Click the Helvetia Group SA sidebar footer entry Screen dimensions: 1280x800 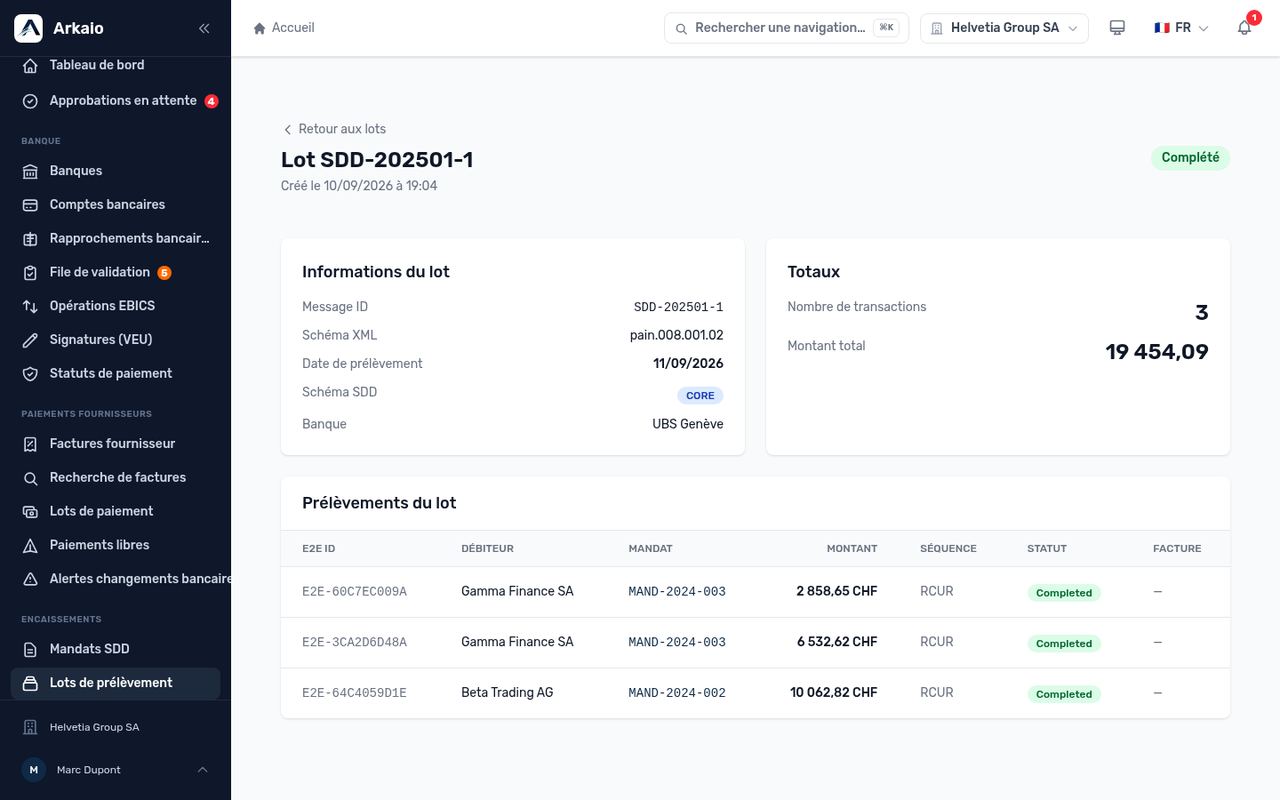click(x=115, y=727)
